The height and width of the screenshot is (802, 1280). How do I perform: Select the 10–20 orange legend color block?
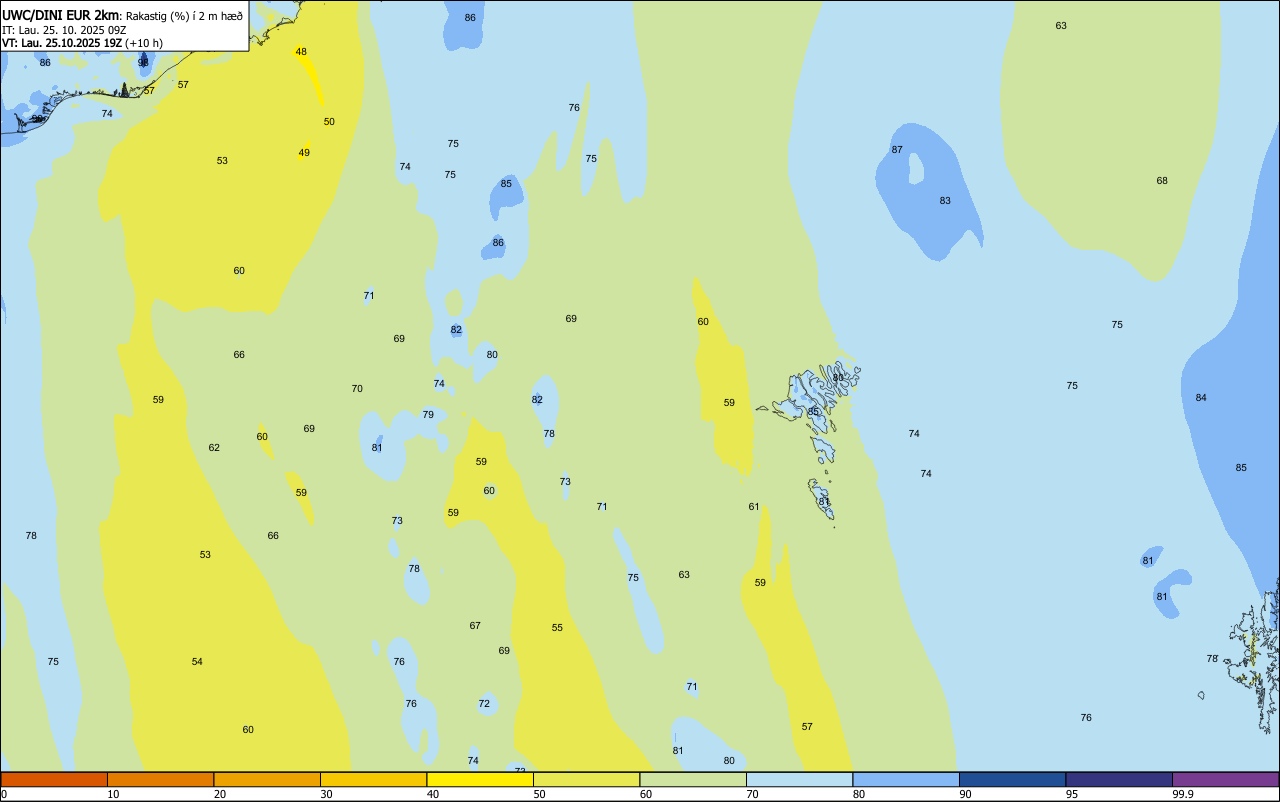click(161, 779)
